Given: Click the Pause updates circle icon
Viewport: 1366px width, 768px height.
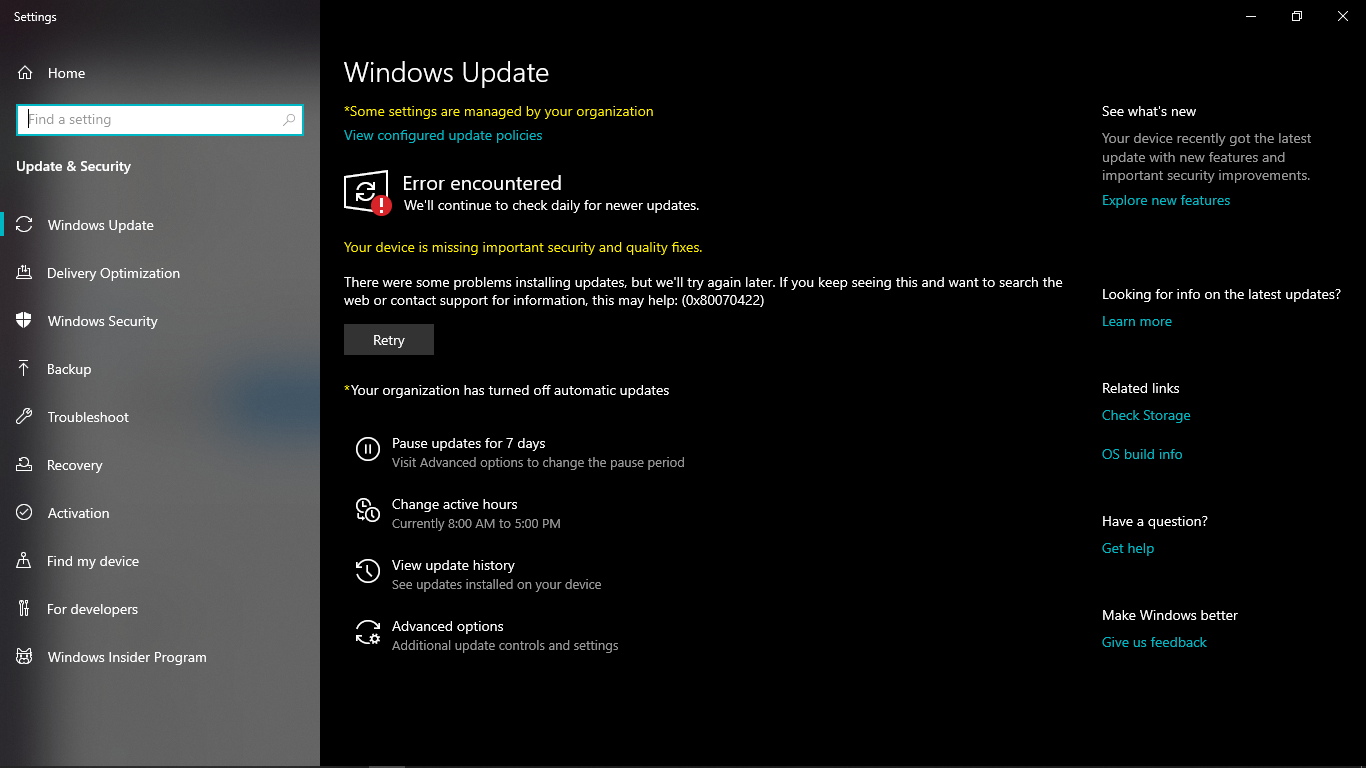Looking at the screenshot, I should tap(368, 450).
